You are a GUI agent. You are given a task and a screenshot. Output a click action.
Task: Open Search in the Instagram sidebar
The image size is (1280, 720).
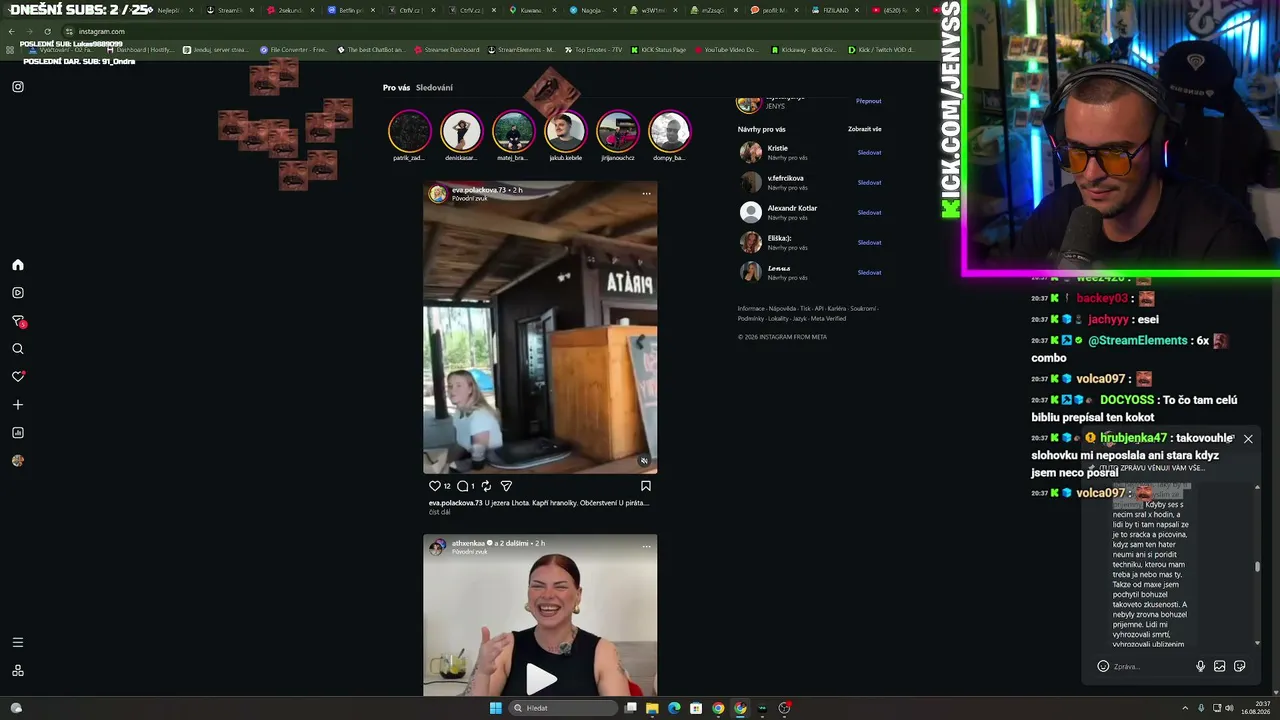coord(18,349)
